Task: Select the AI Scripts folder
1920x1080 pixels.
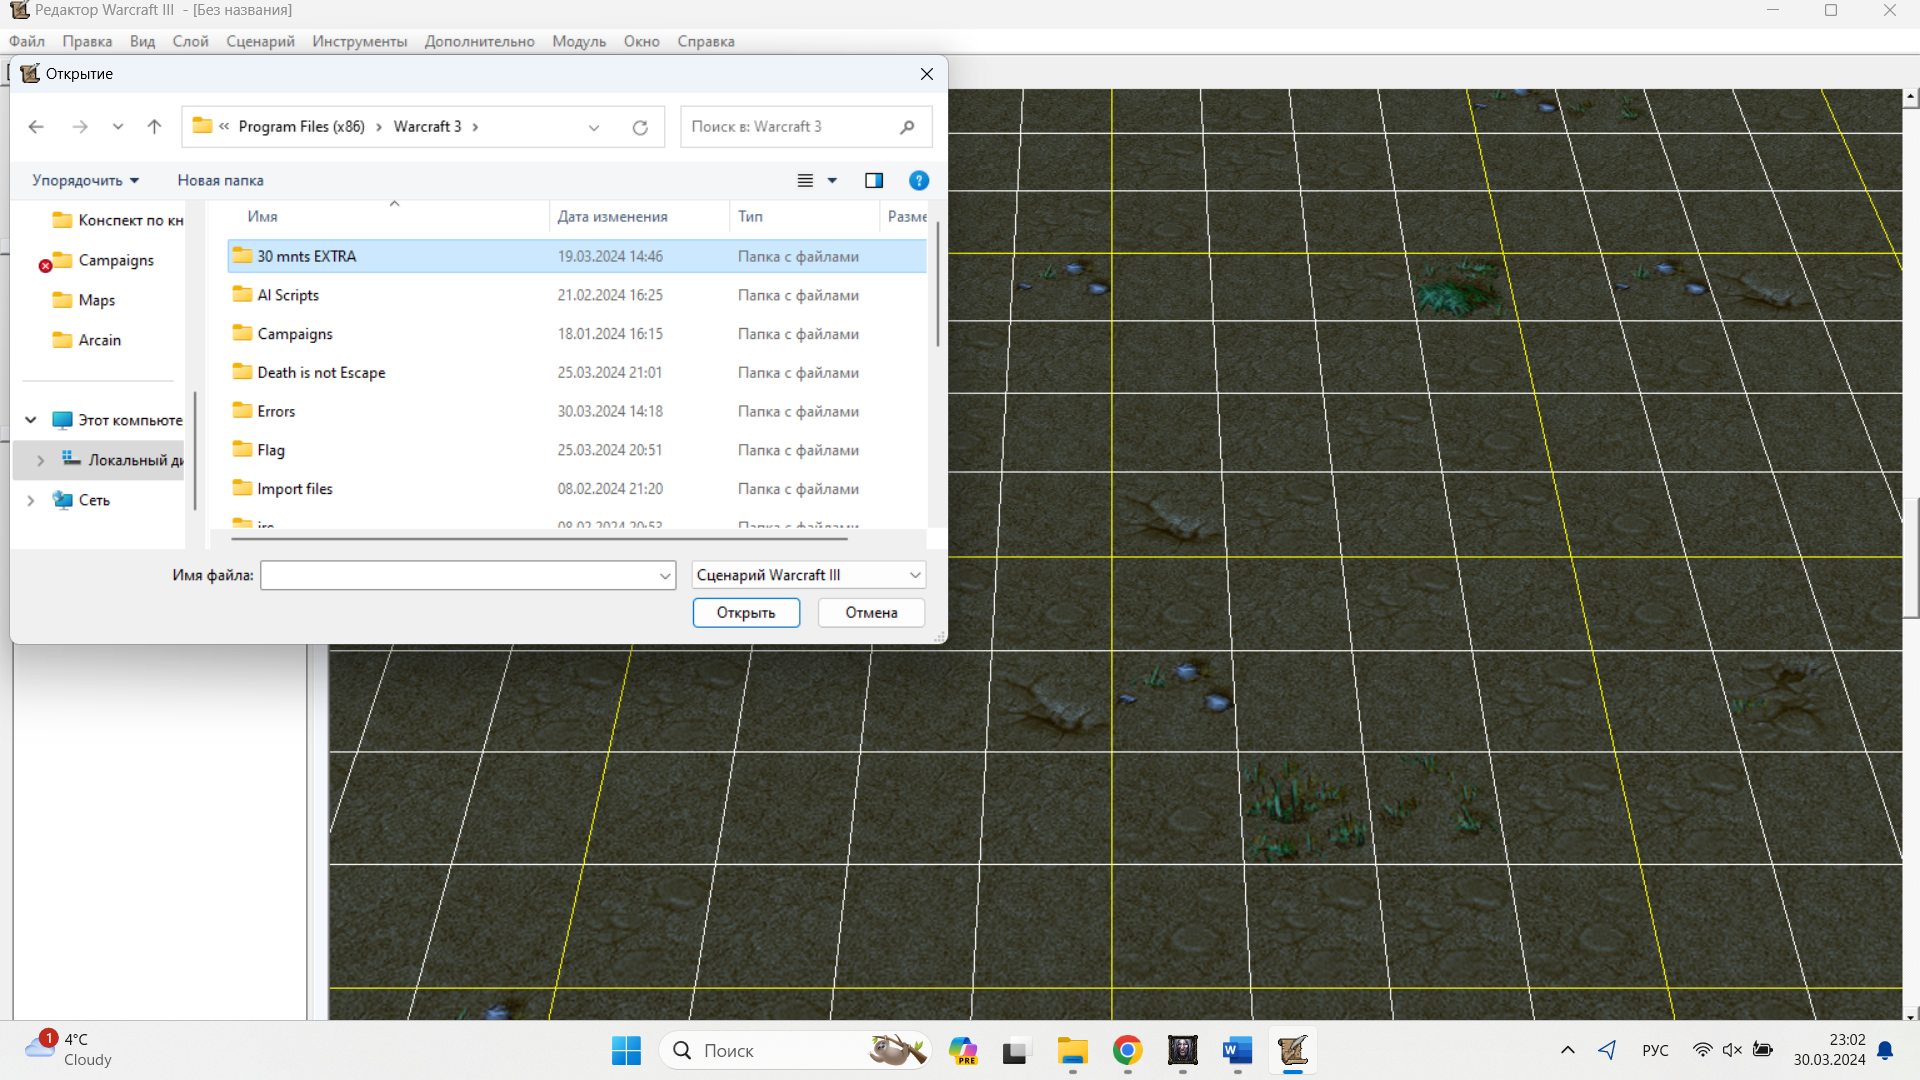Action: click(577, 295)
